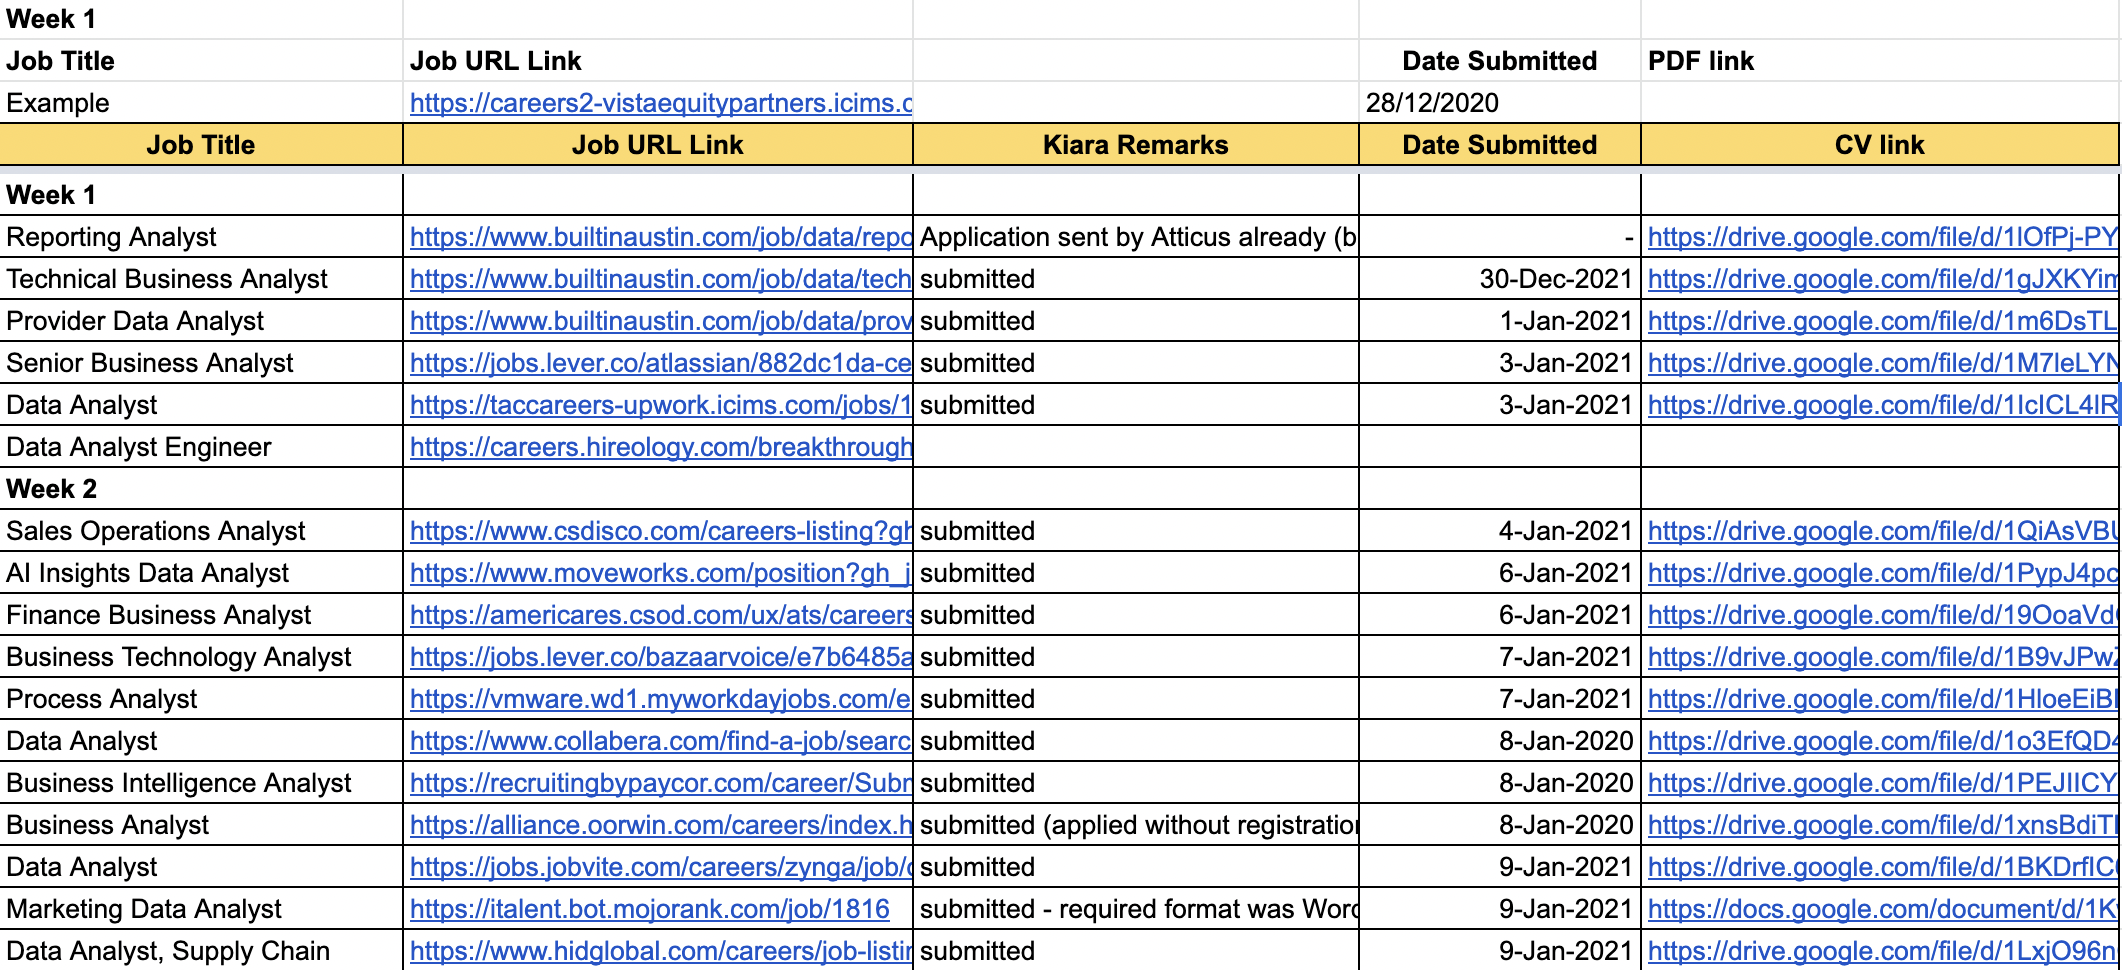2122x970 pixels.
Task: Open the hireology careers job link
Action: (x=660, y=447)
